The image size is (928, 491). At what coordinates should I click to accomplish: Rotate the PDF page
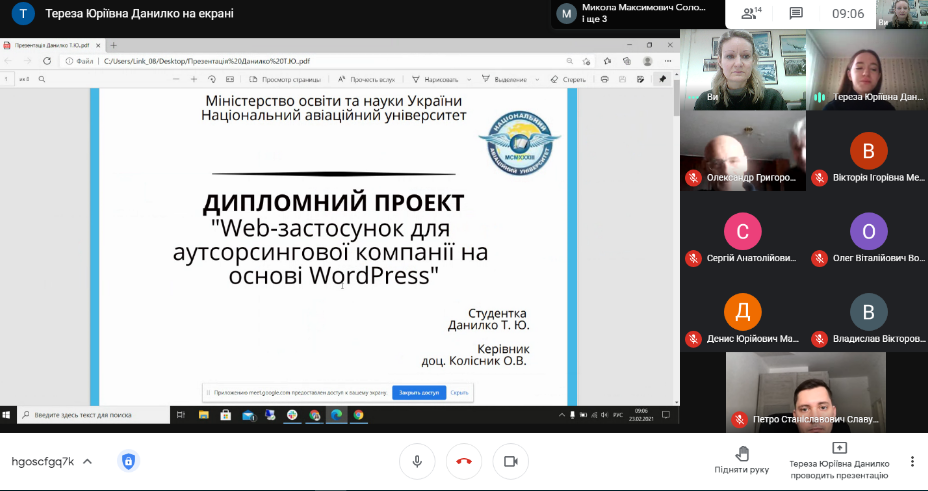coord(212,79)
